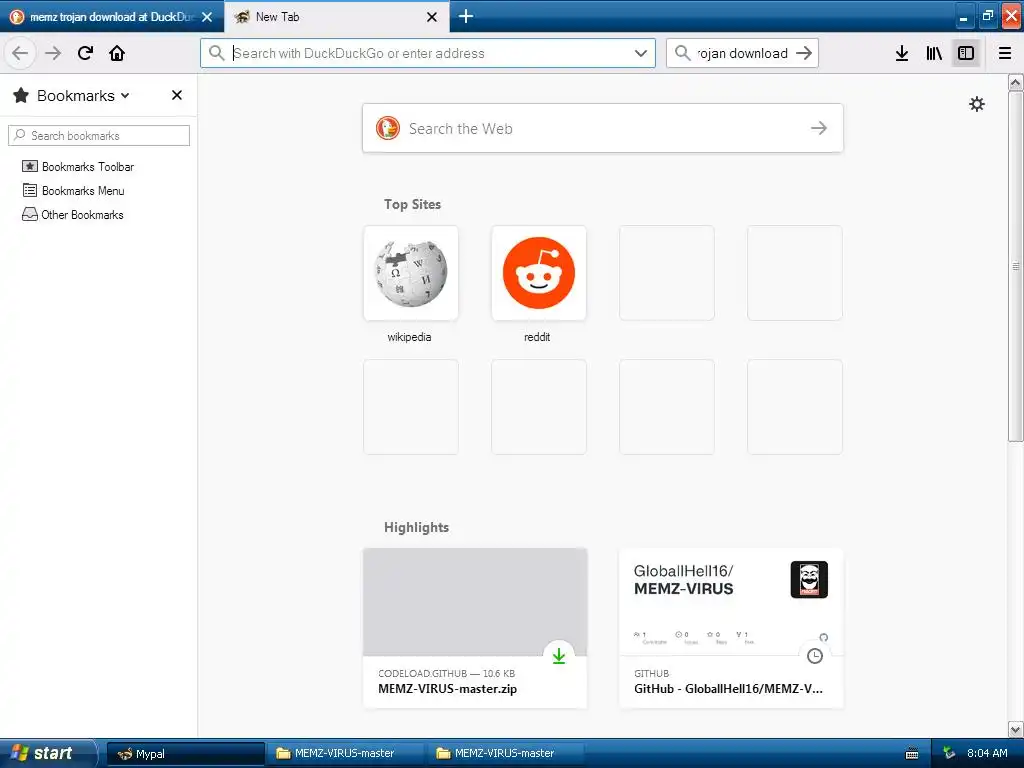Toggle the sidebar with the sidebar icon

[966, 53]
